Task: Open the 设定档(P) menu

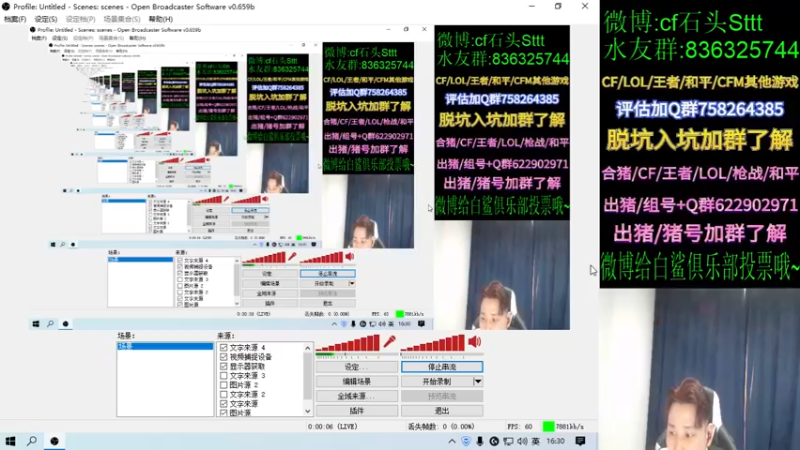Action: [80, 19]
